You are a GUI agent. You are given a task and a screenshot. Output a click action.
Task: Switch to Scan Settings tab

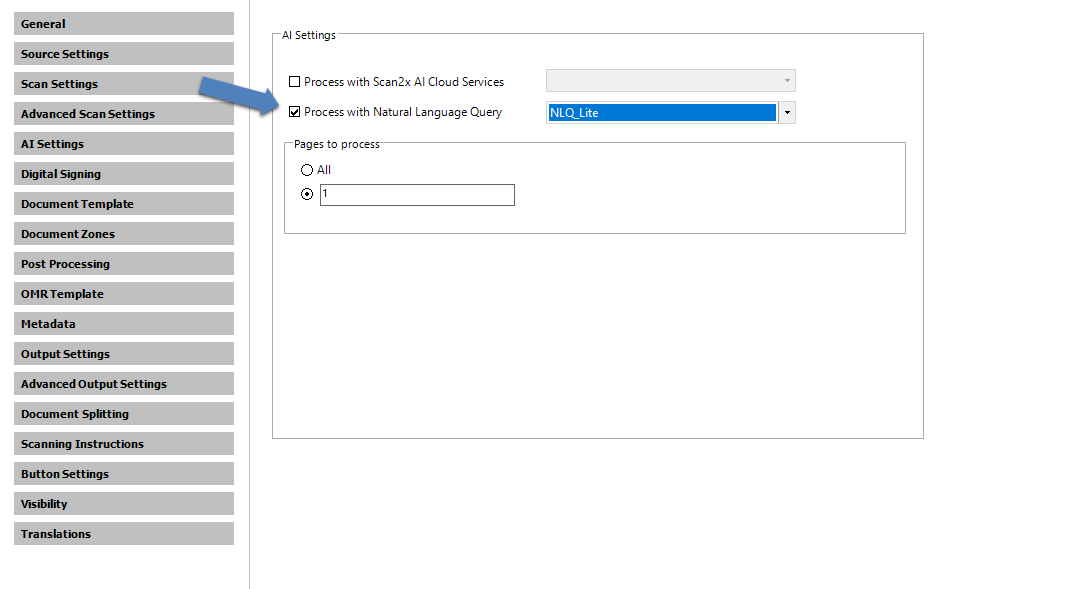124,84
